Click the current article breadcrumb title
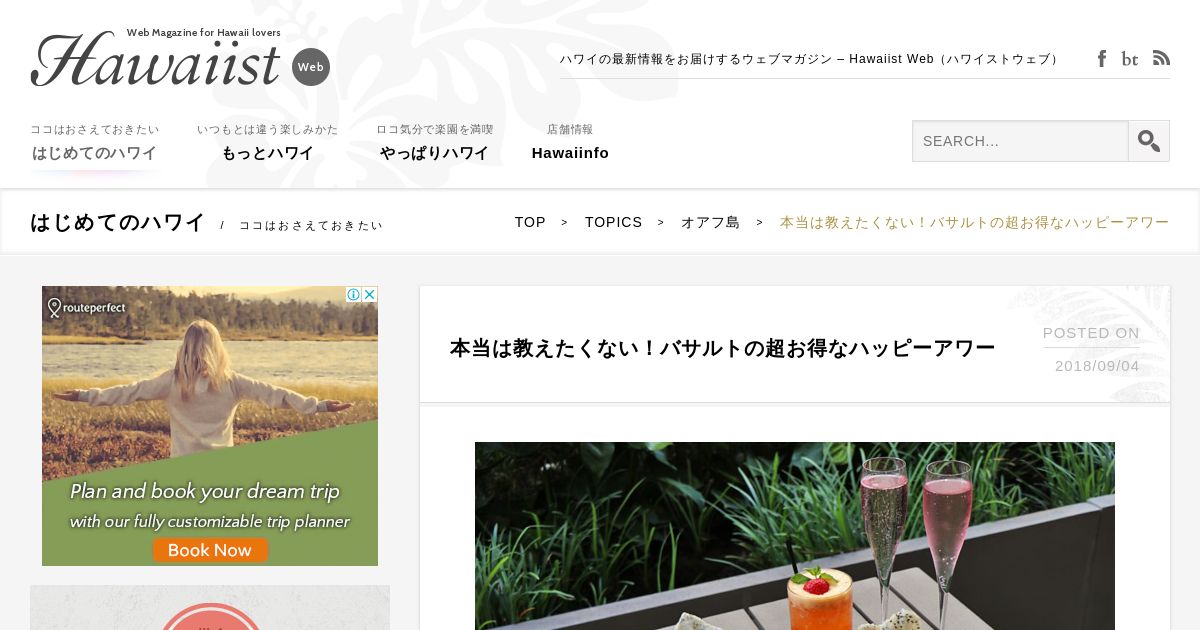Viewport: 1200px width, 630px height. click(974, 222)
